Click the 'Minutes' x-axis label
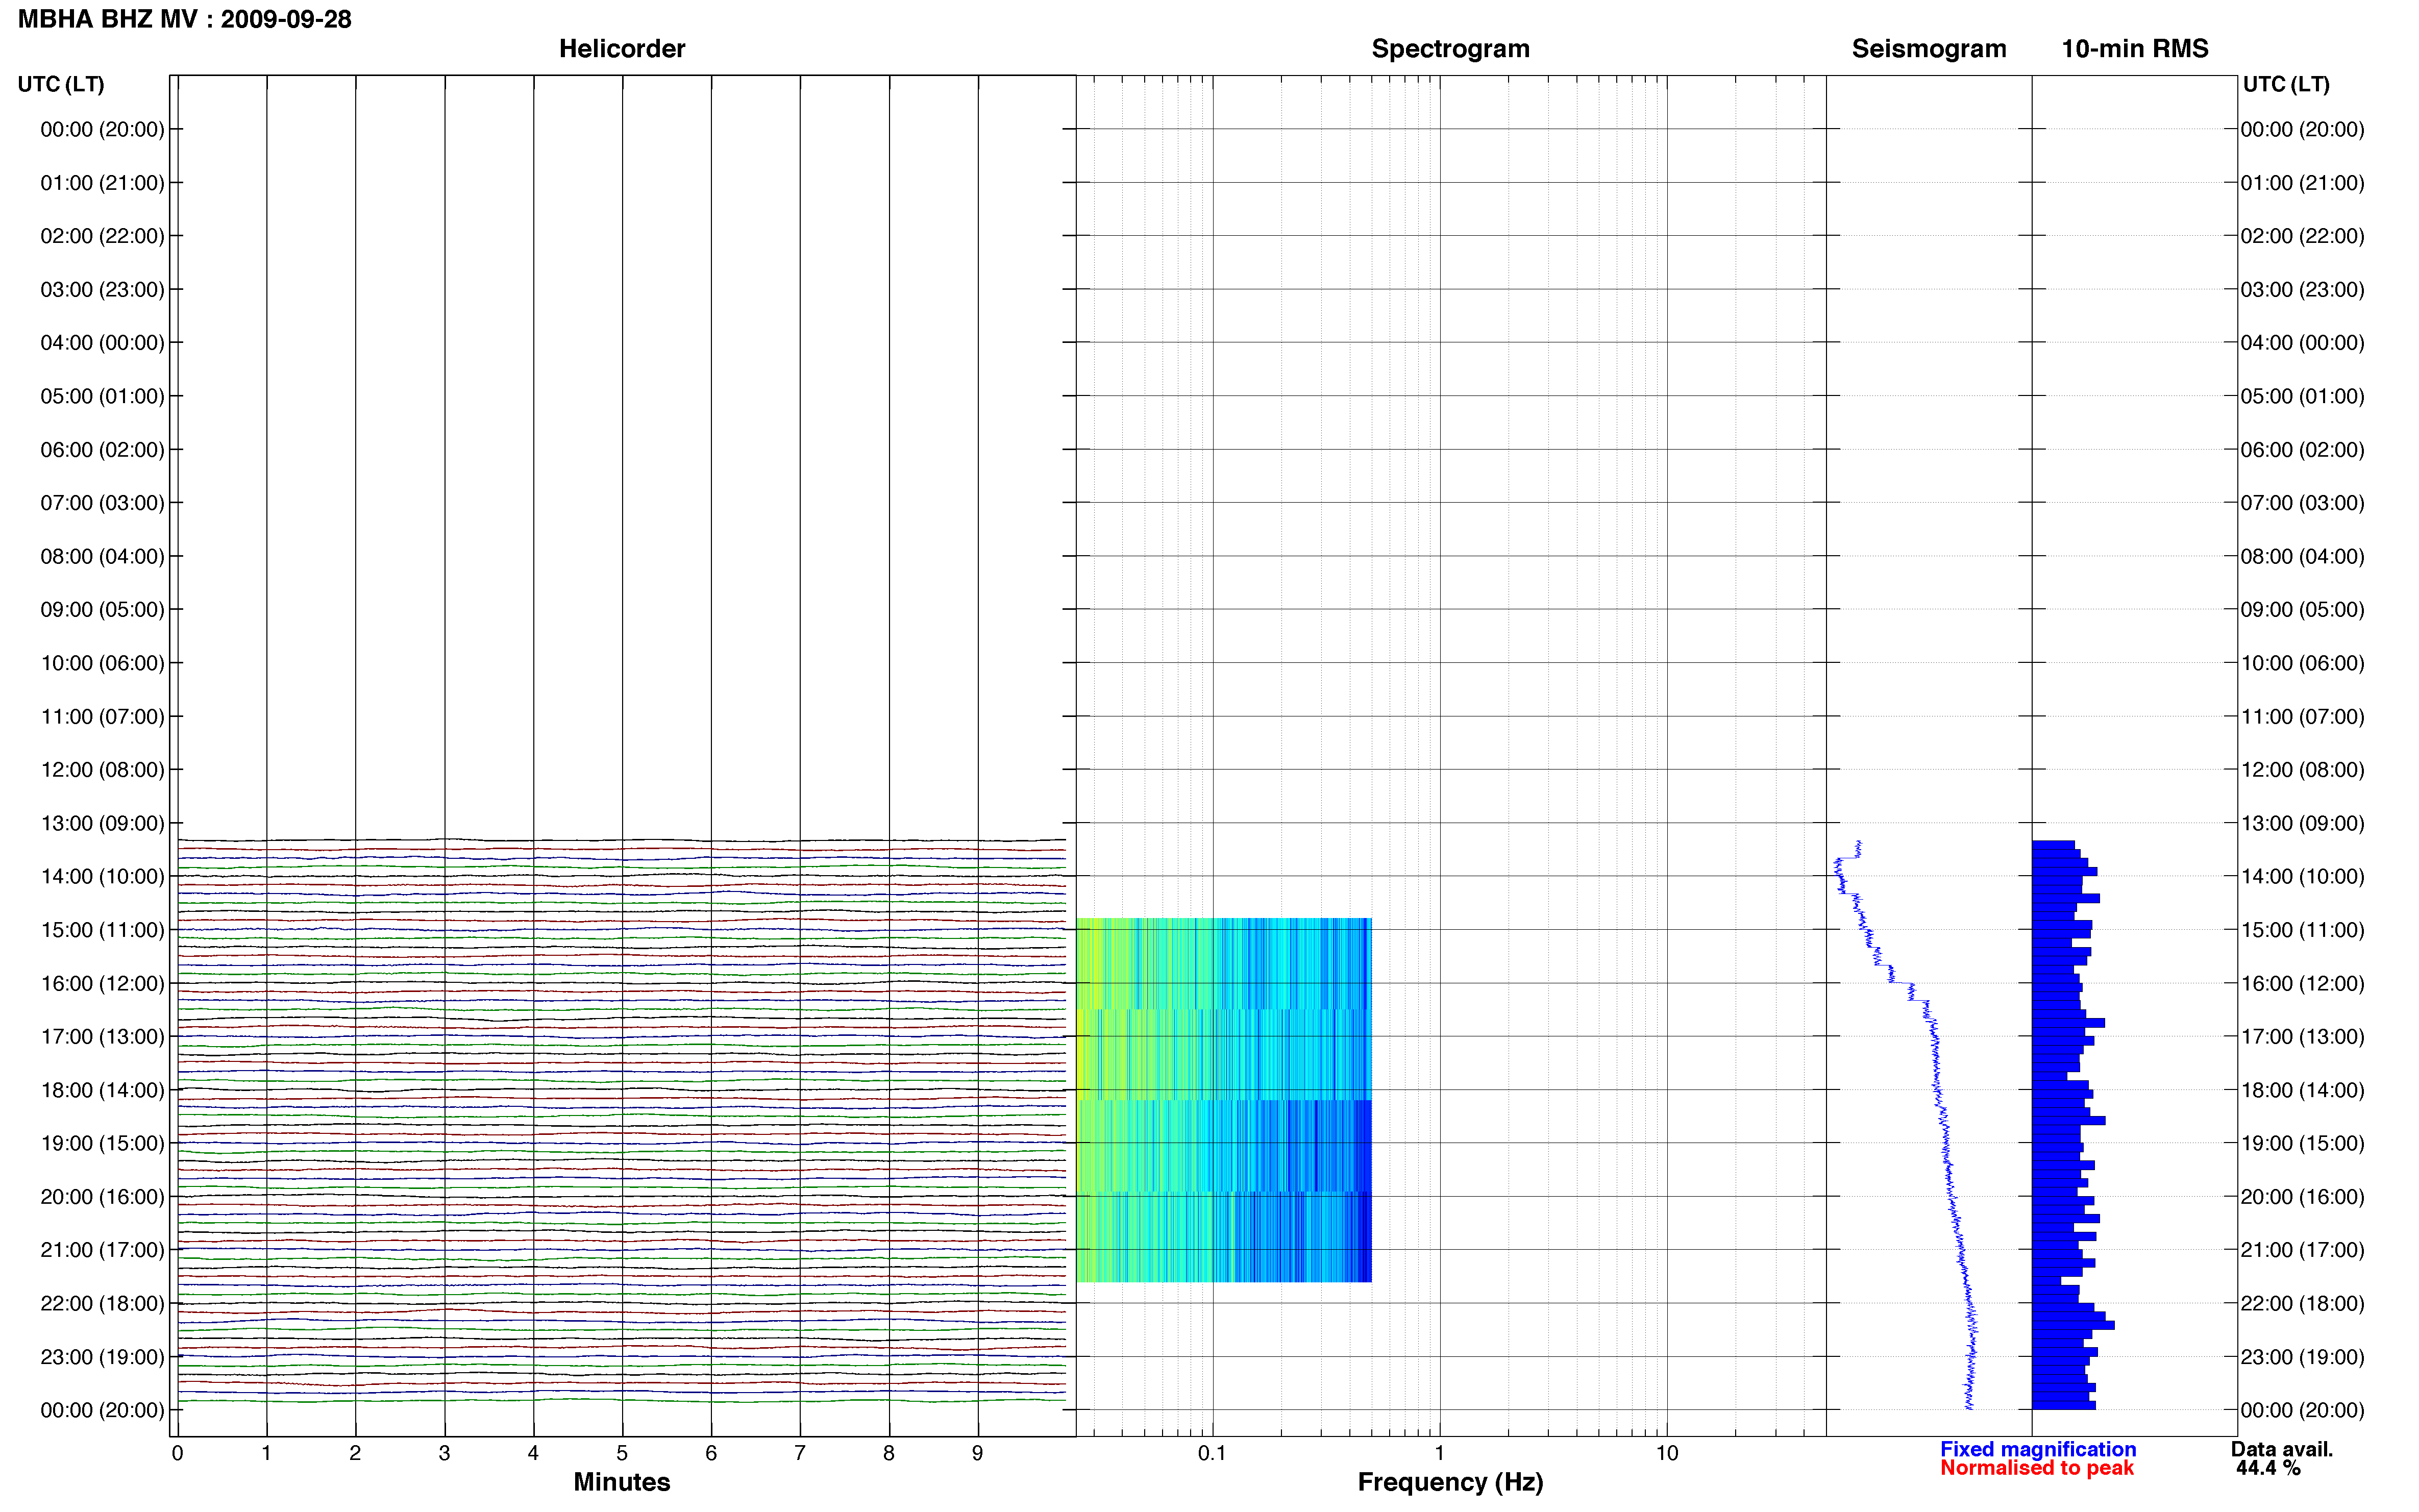Image resolution: width=2419 pixels, height=1512 pixels. pyautogui.click(x=621, y=1482)
